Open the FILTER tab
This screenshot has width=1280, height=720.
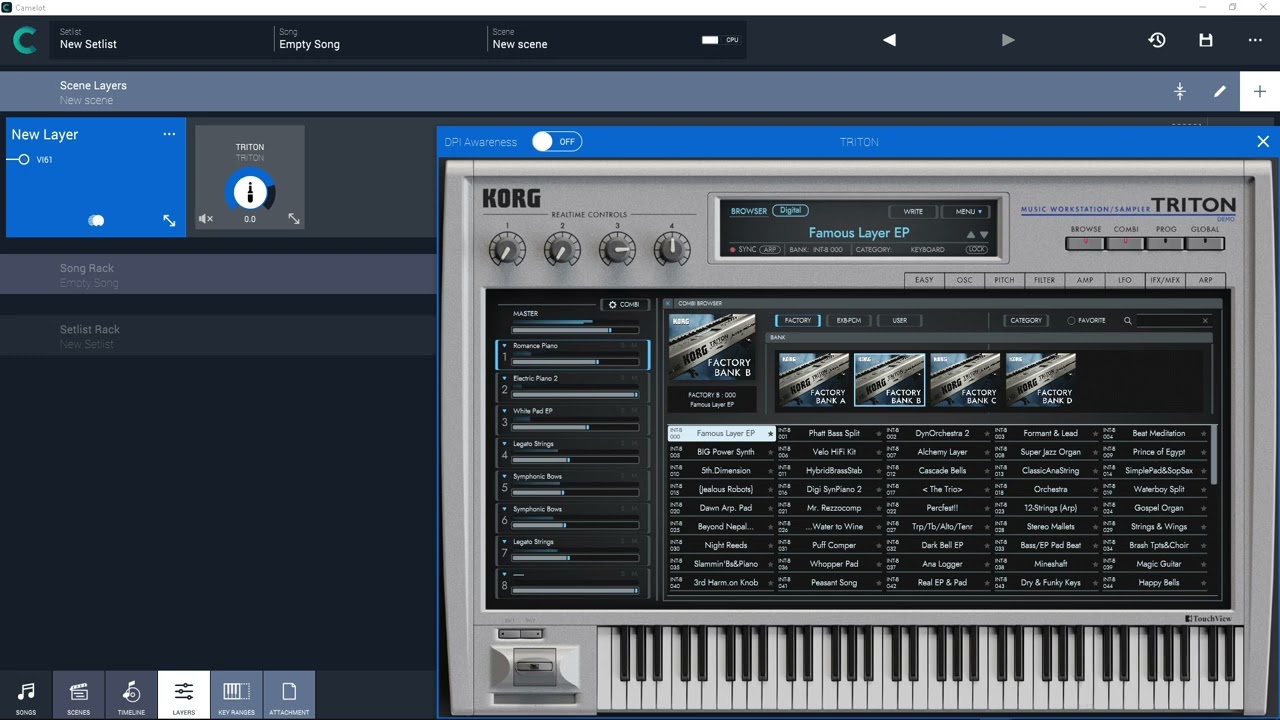pos(1044,280)
